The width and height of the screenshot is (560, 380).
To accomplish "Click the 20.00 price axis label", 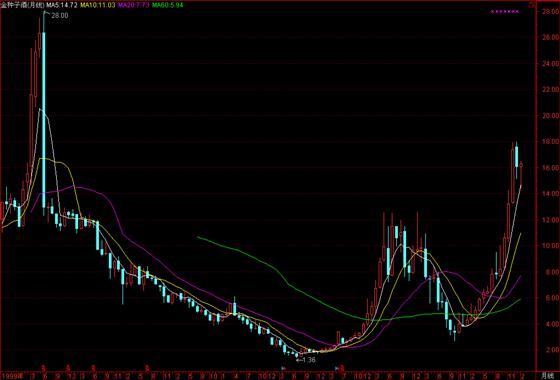I will tap(549, 116).
